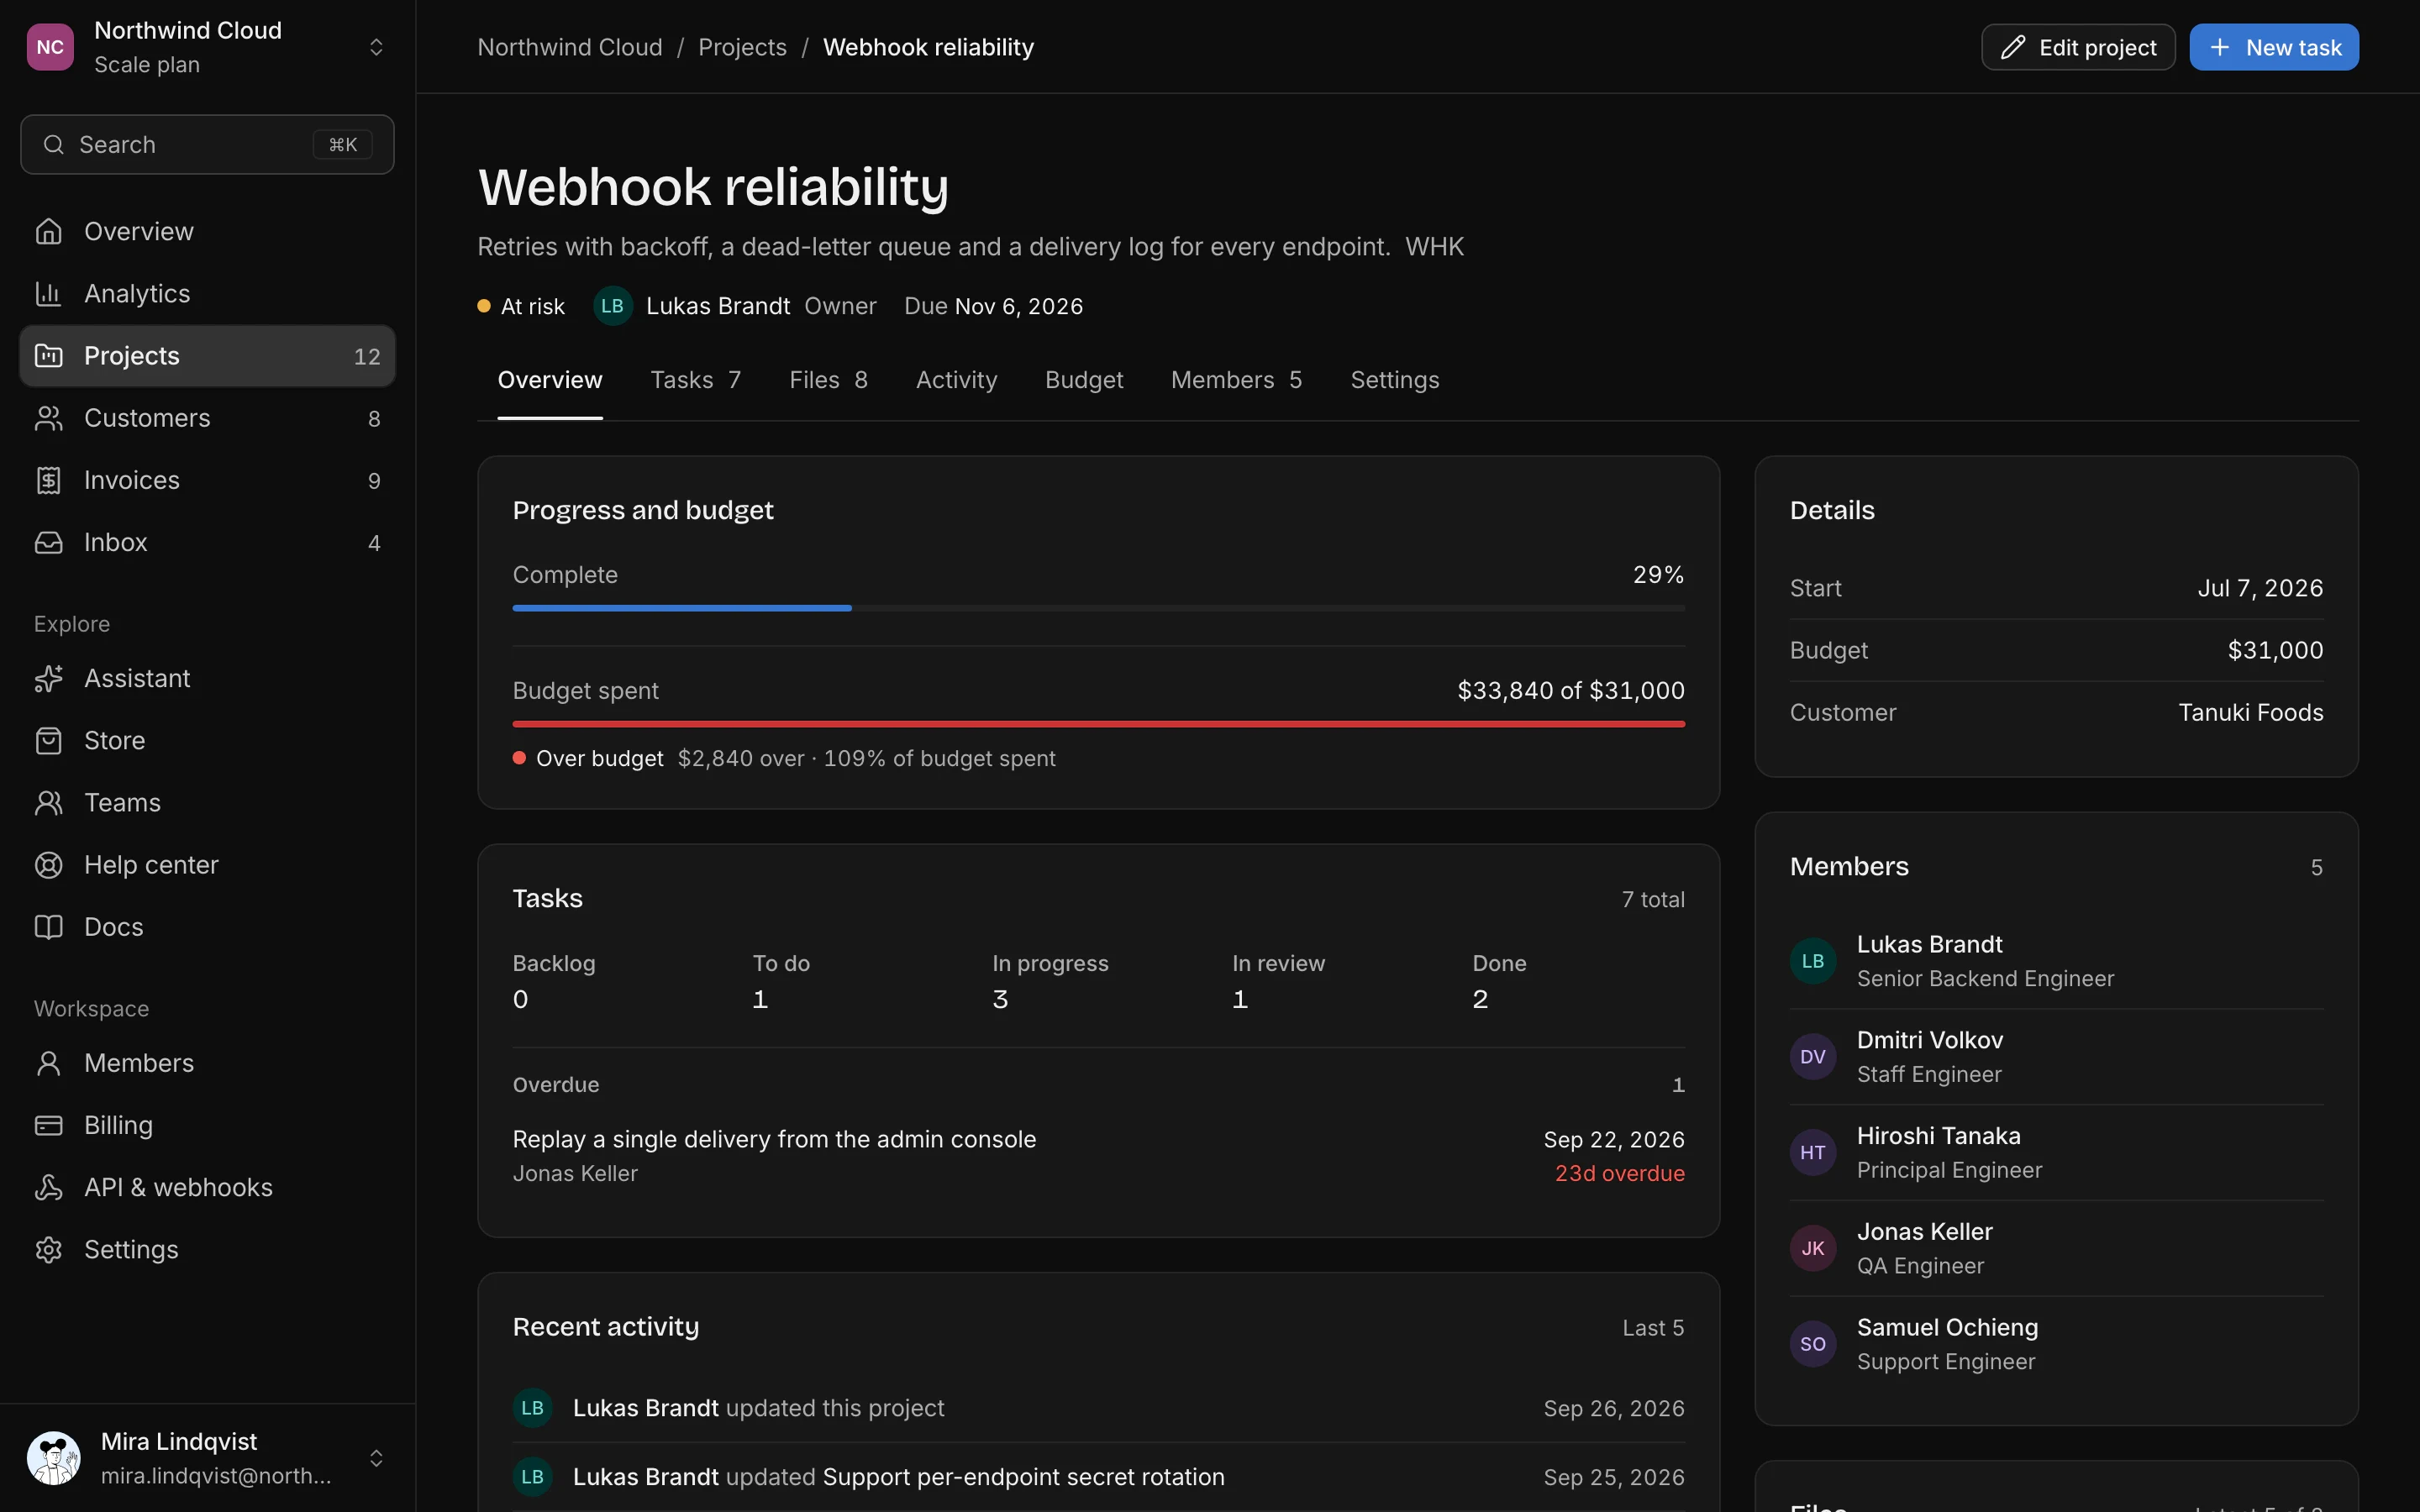Click the Help center lifebuoy icon

click(x=48, y=865)
